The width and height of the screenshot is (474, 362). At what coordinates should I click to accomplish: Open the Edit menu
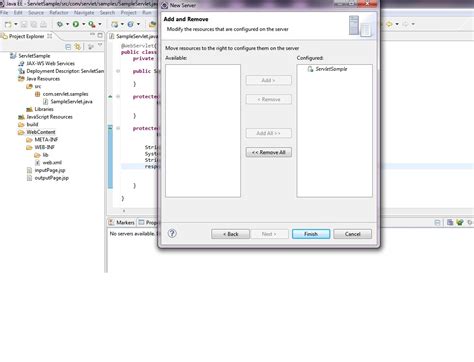[18, 13]
